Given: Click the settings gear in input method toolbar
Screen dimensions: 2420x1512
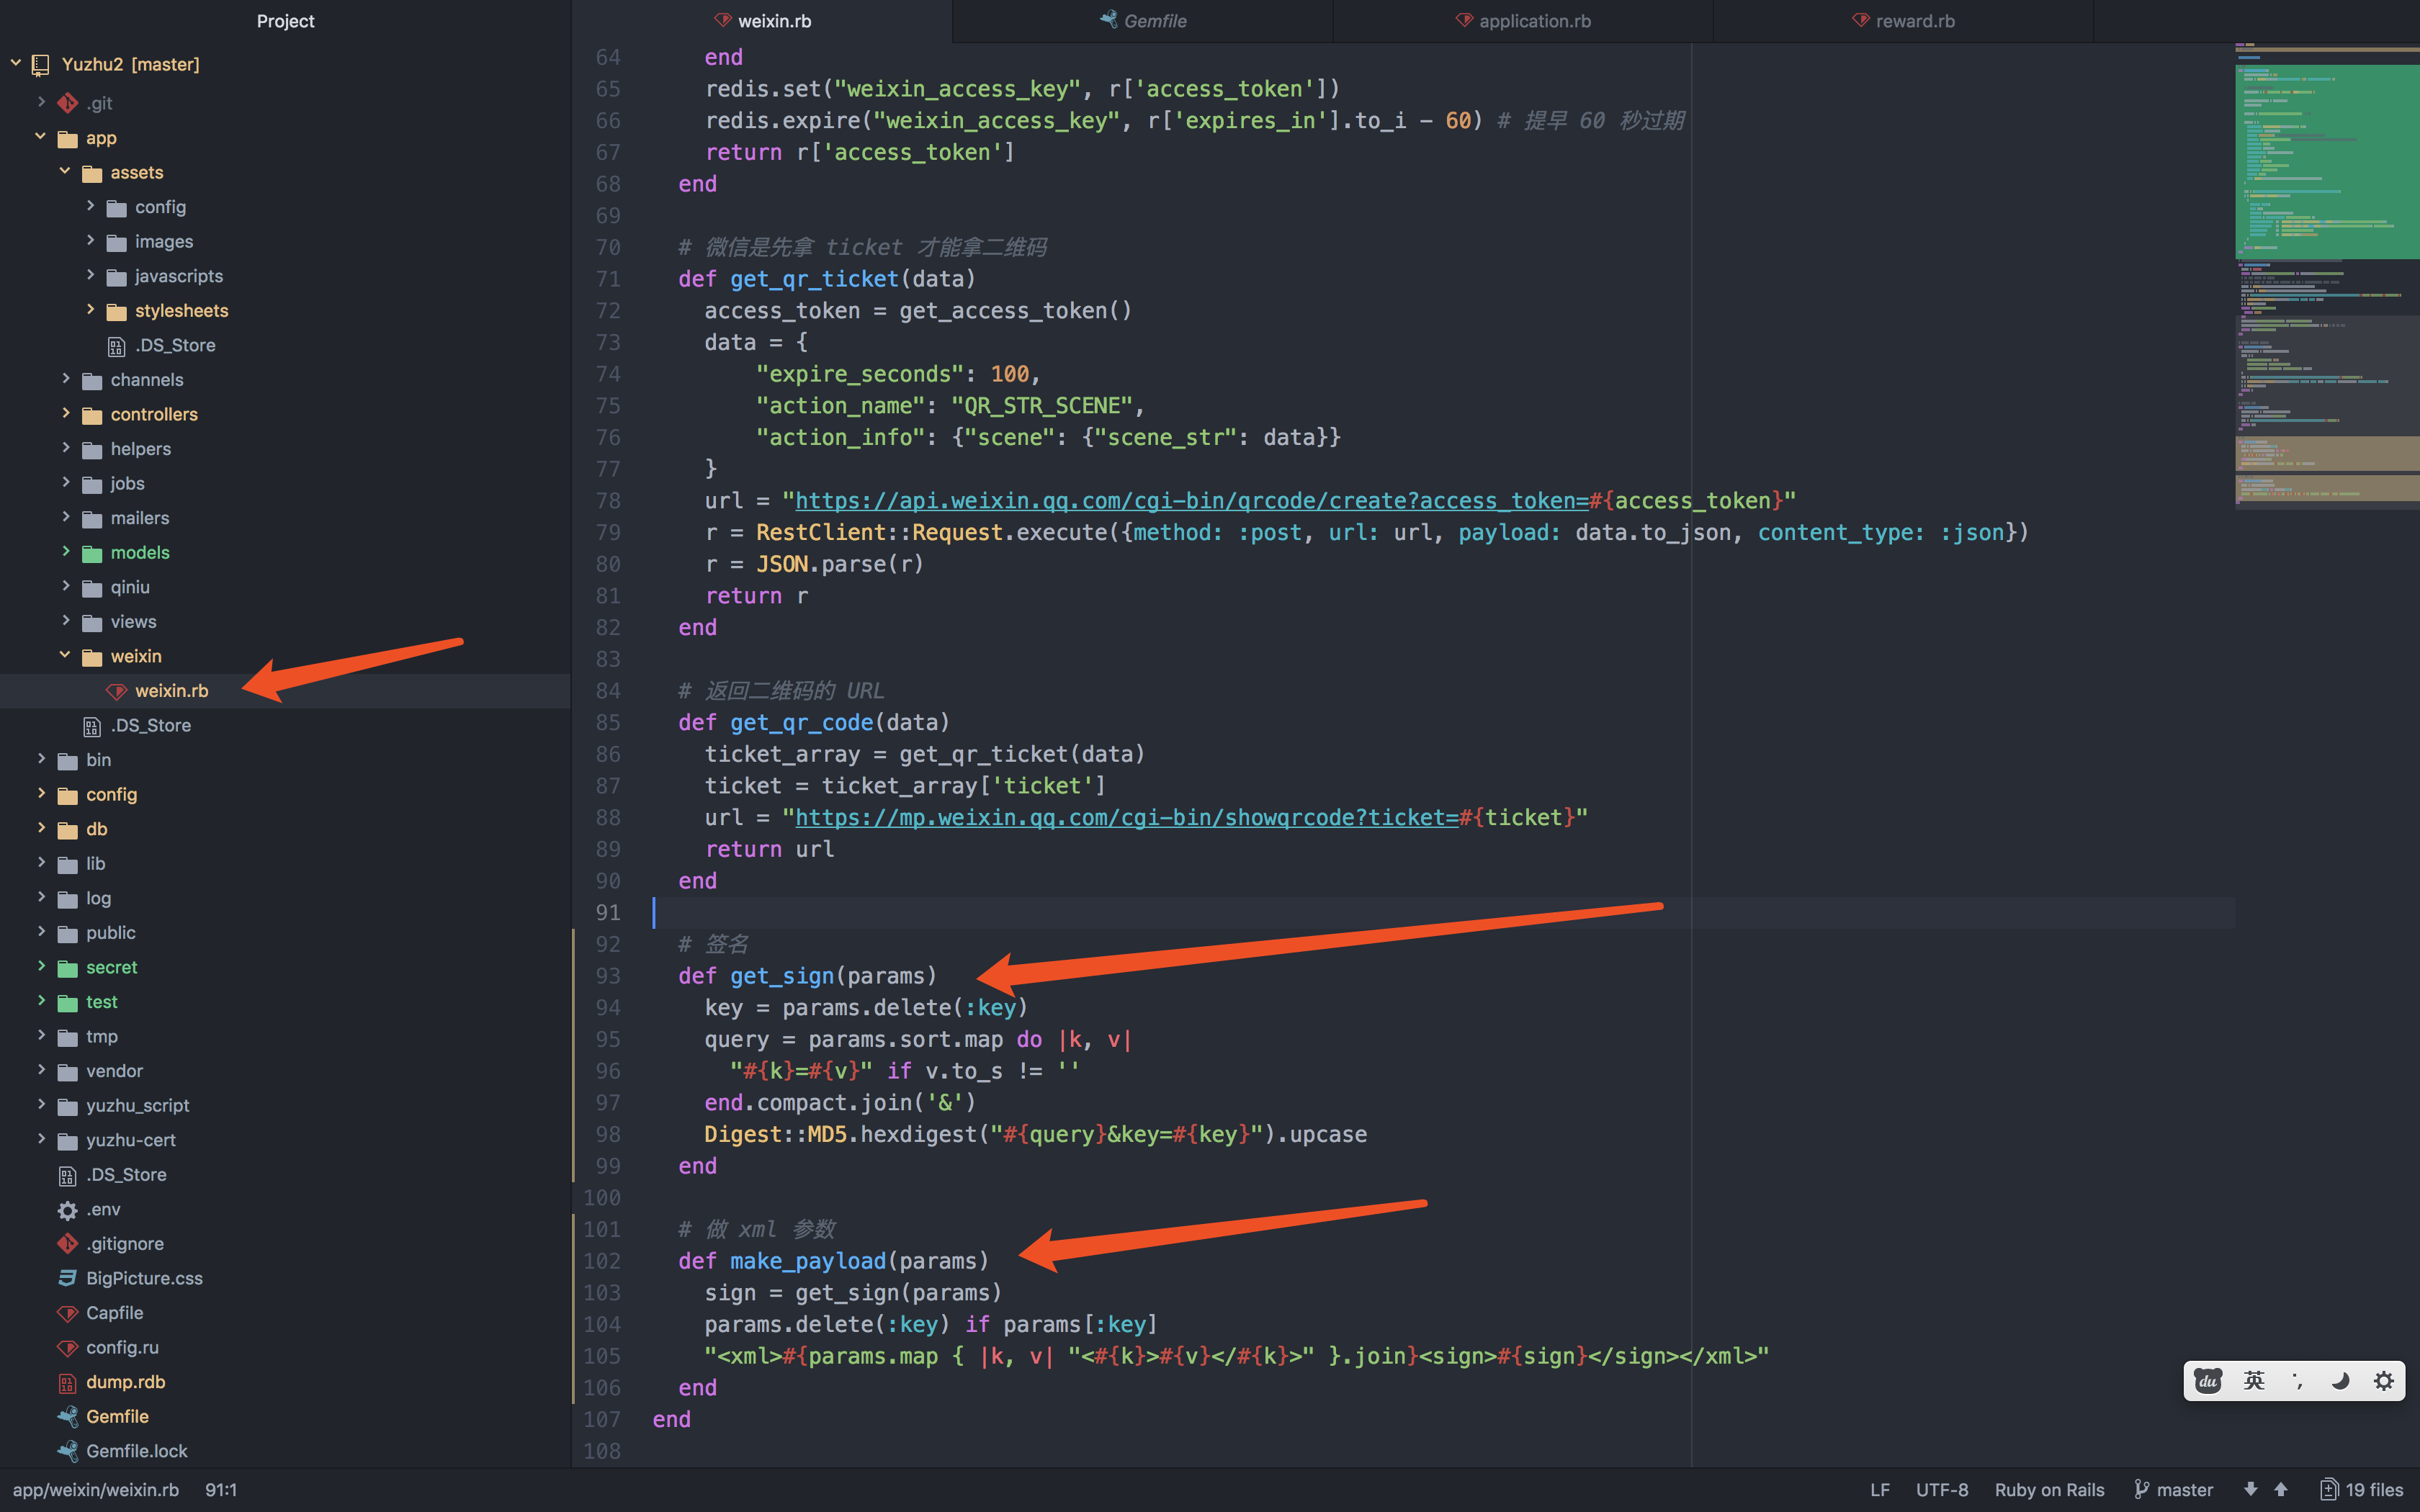Looking at the screenshot, I should tap(2384, 1381).
